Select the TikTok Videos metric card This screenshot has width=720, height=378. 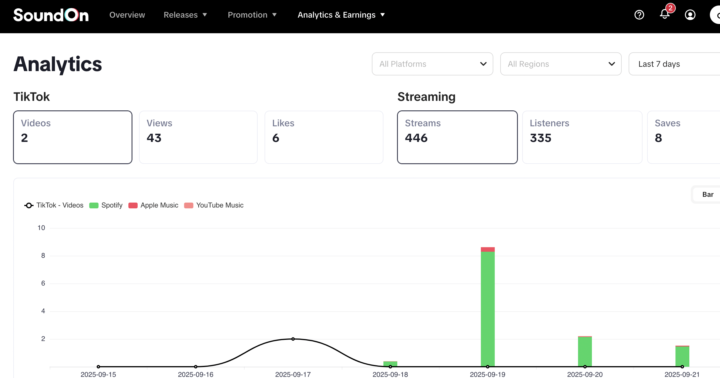73,137
